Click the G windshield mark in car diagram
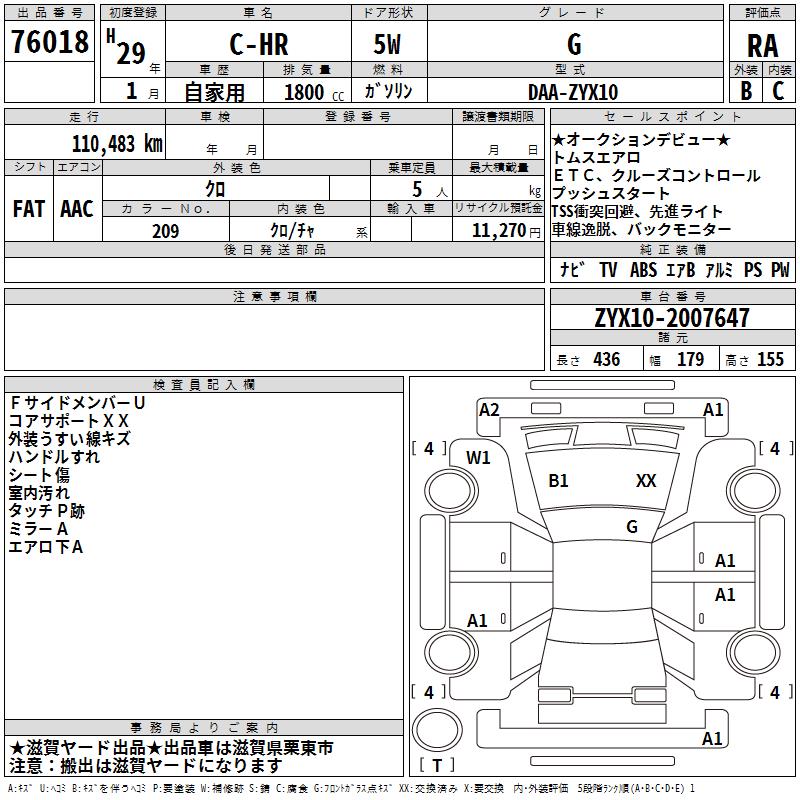Viewport: 800px width, 800px height. pos(631,526)
